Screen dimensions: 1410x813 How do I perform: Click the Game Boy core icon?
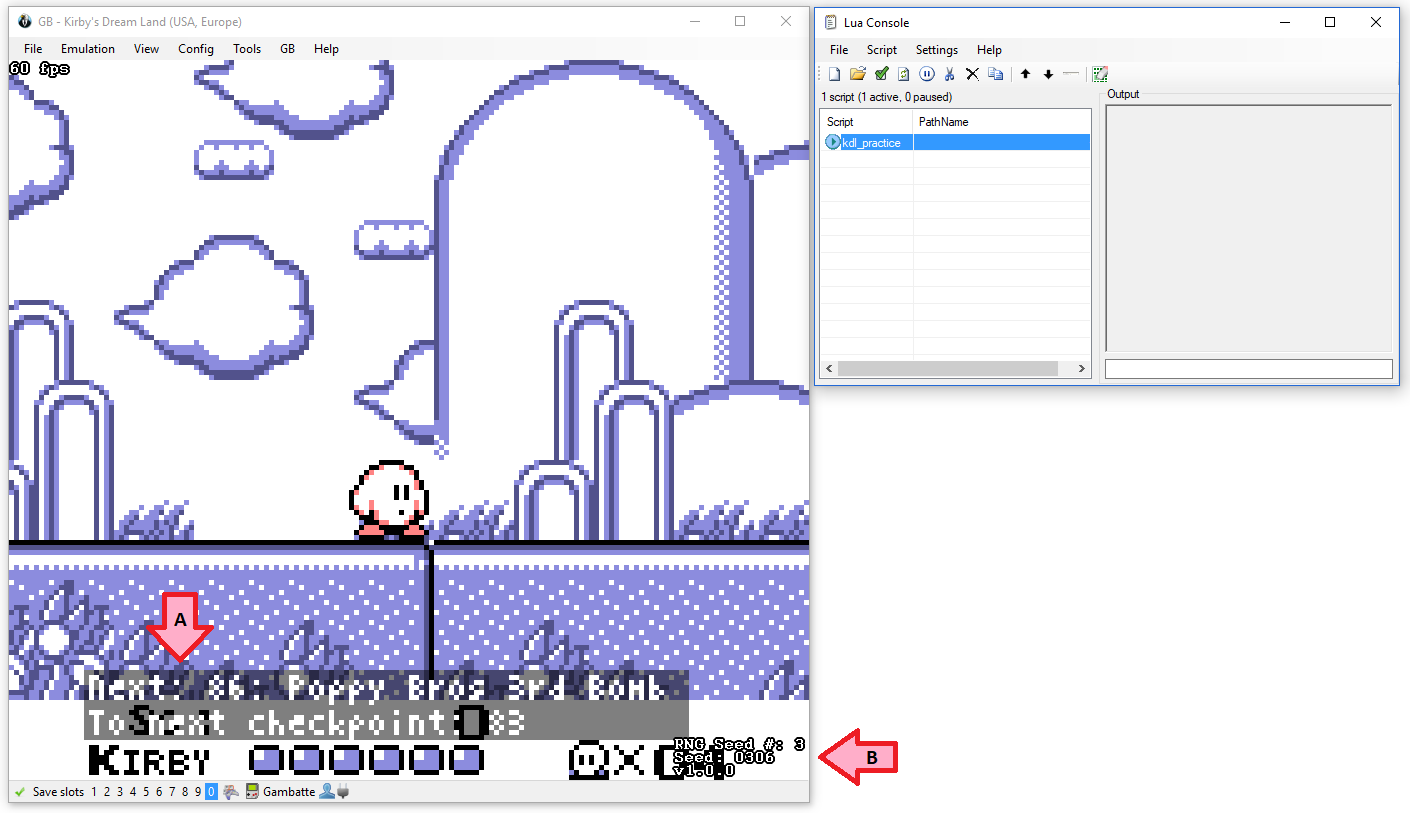click(x=252, y=792)
